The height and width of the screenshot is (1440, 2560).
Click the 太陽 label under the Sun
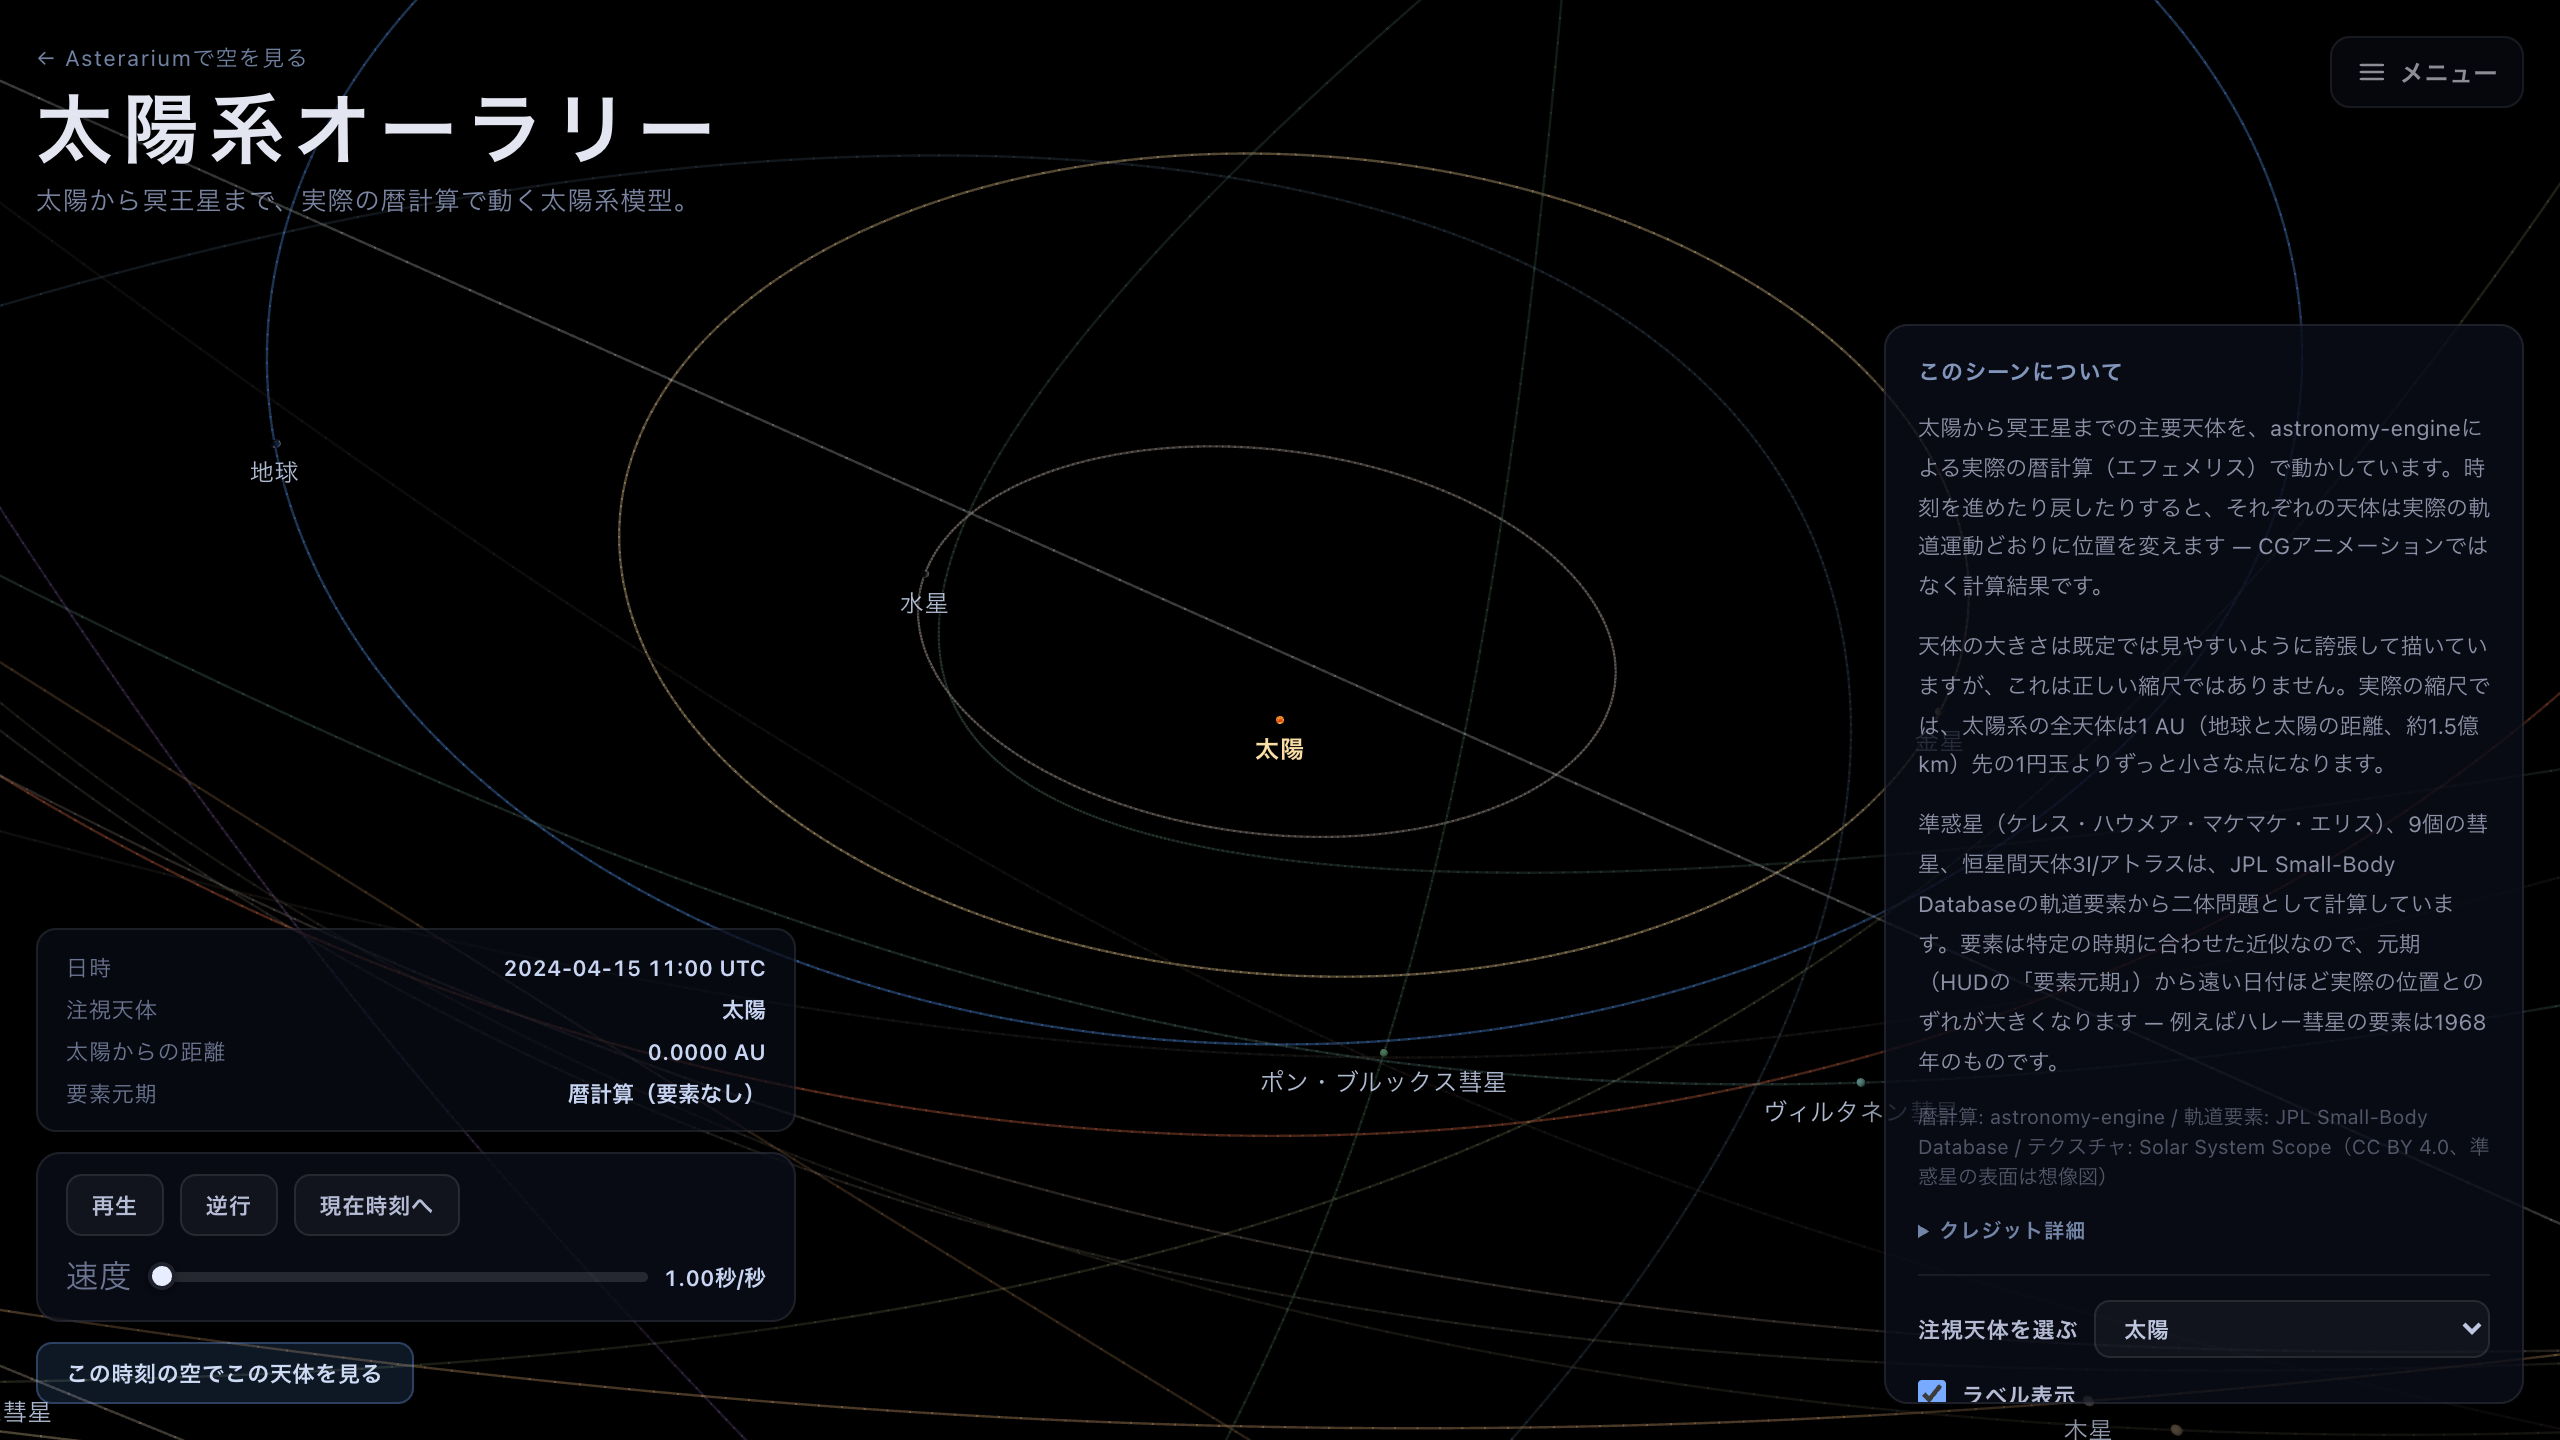[1279, 749]
